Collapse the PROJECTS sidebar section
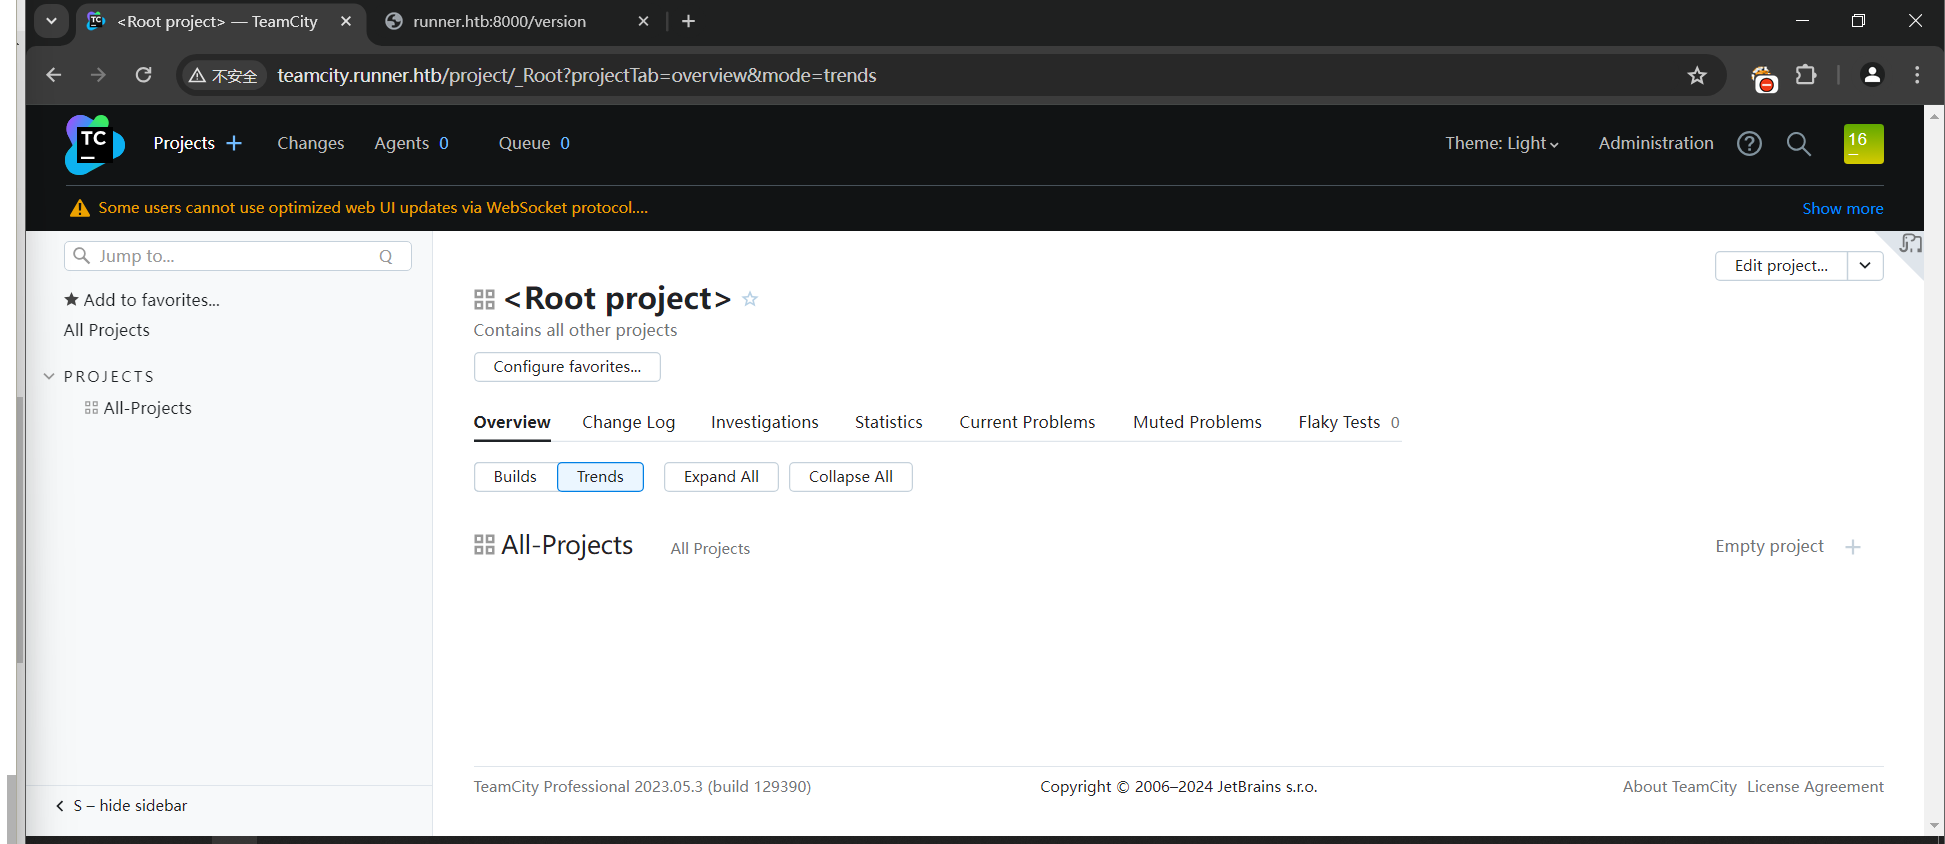The image size is (1945, 844). coord(49,376)
